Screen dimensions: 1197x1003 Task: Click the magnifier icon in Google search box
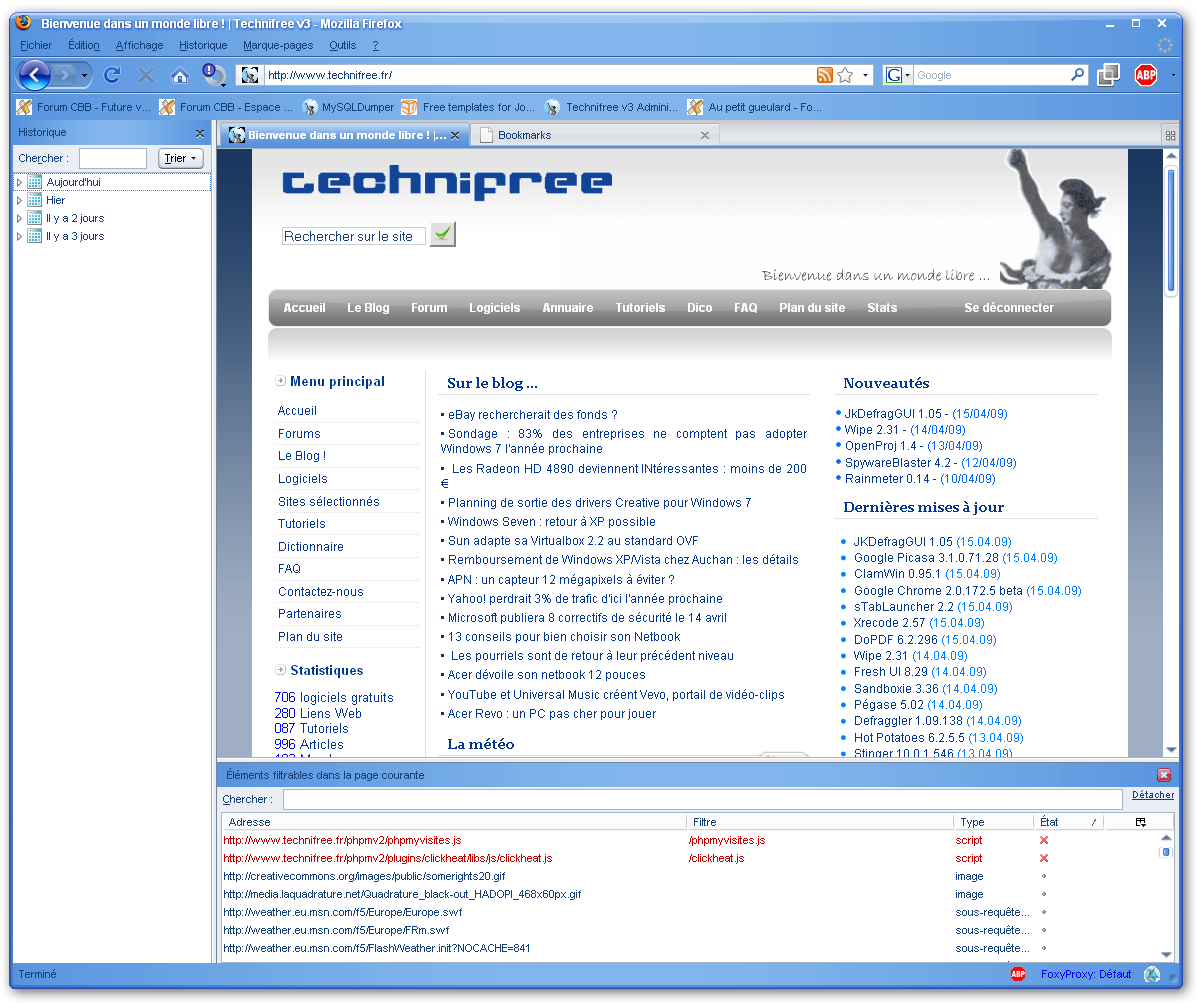tap(1077, 75)
